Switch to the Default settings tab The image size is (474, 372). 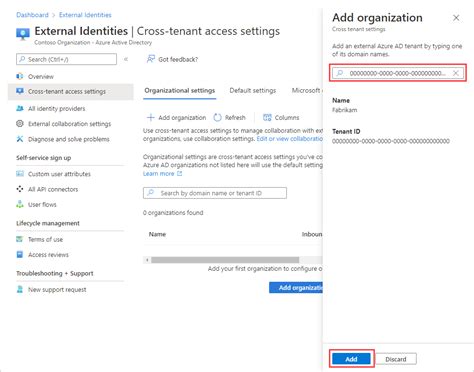[x=253, y=90]
